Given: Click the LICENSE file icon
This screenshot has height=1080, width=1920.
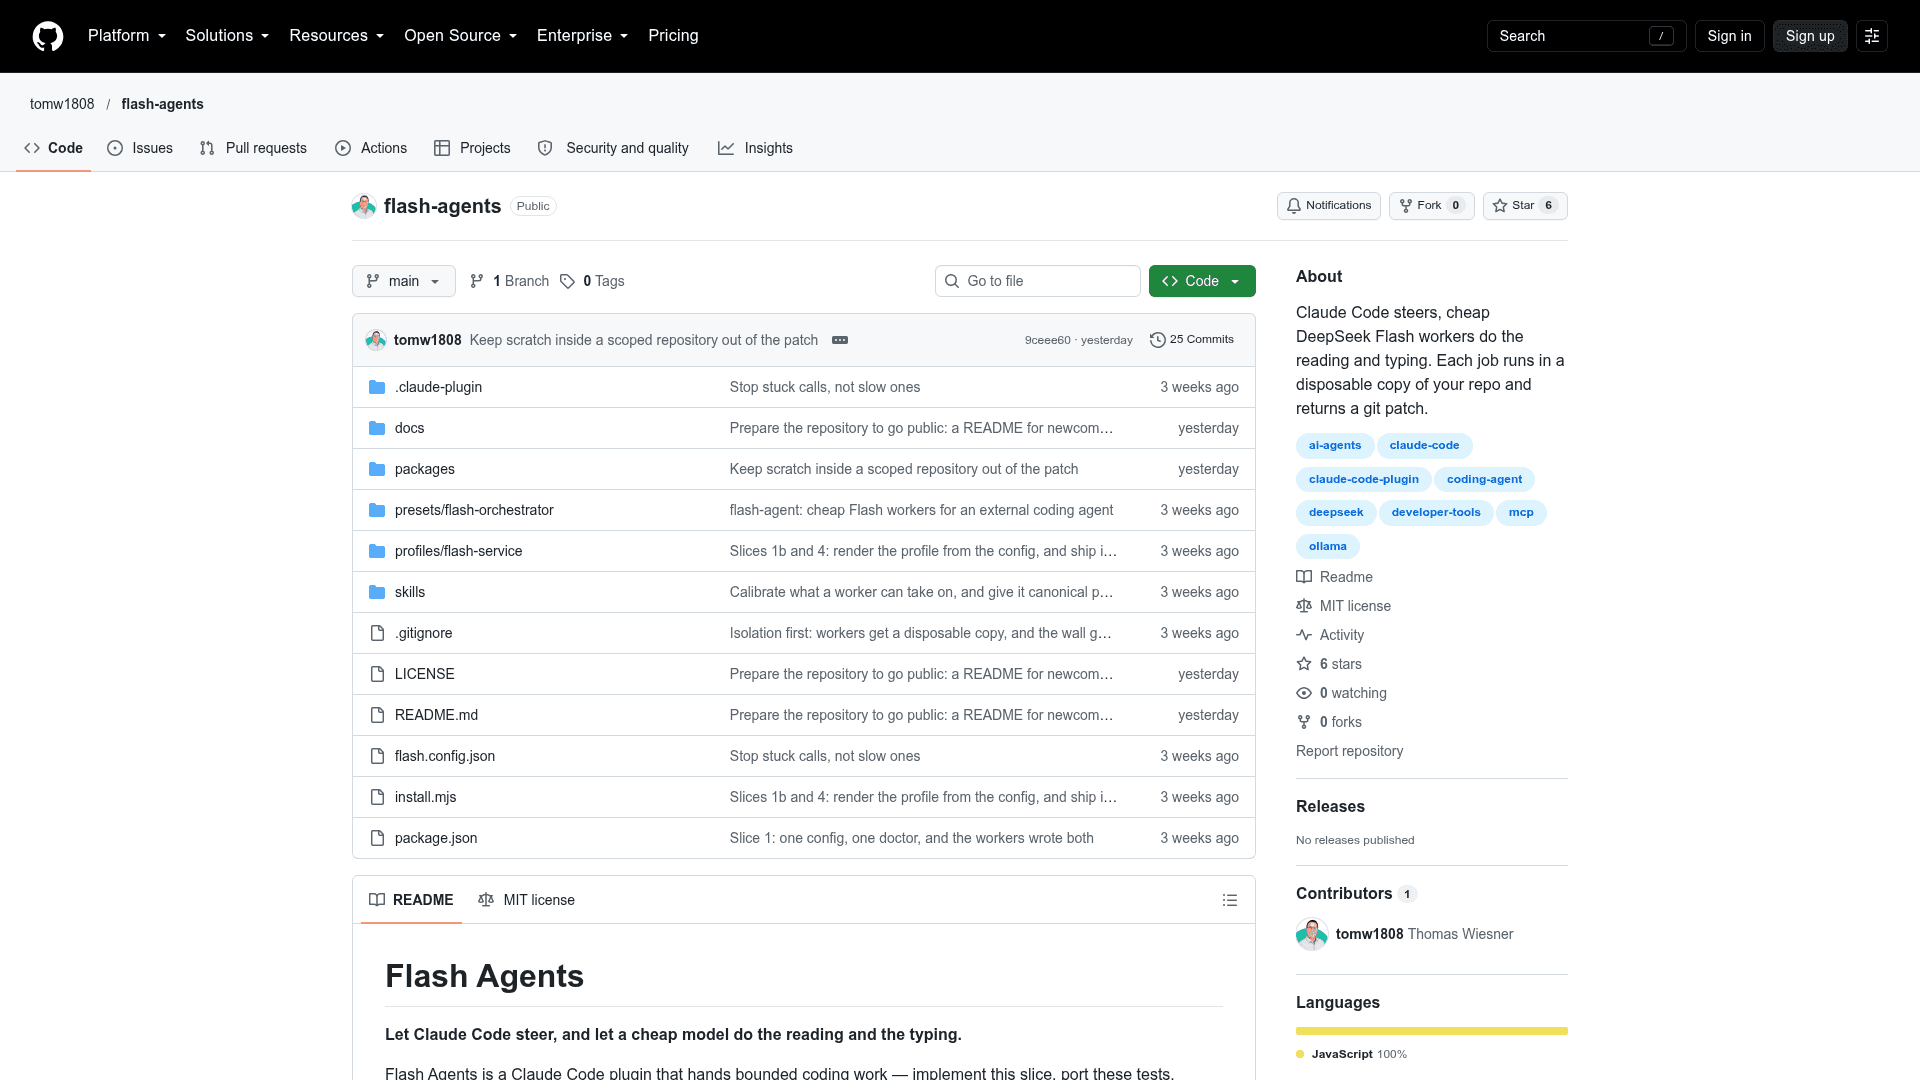Looking at the screenshot, I should coord(377,674).
